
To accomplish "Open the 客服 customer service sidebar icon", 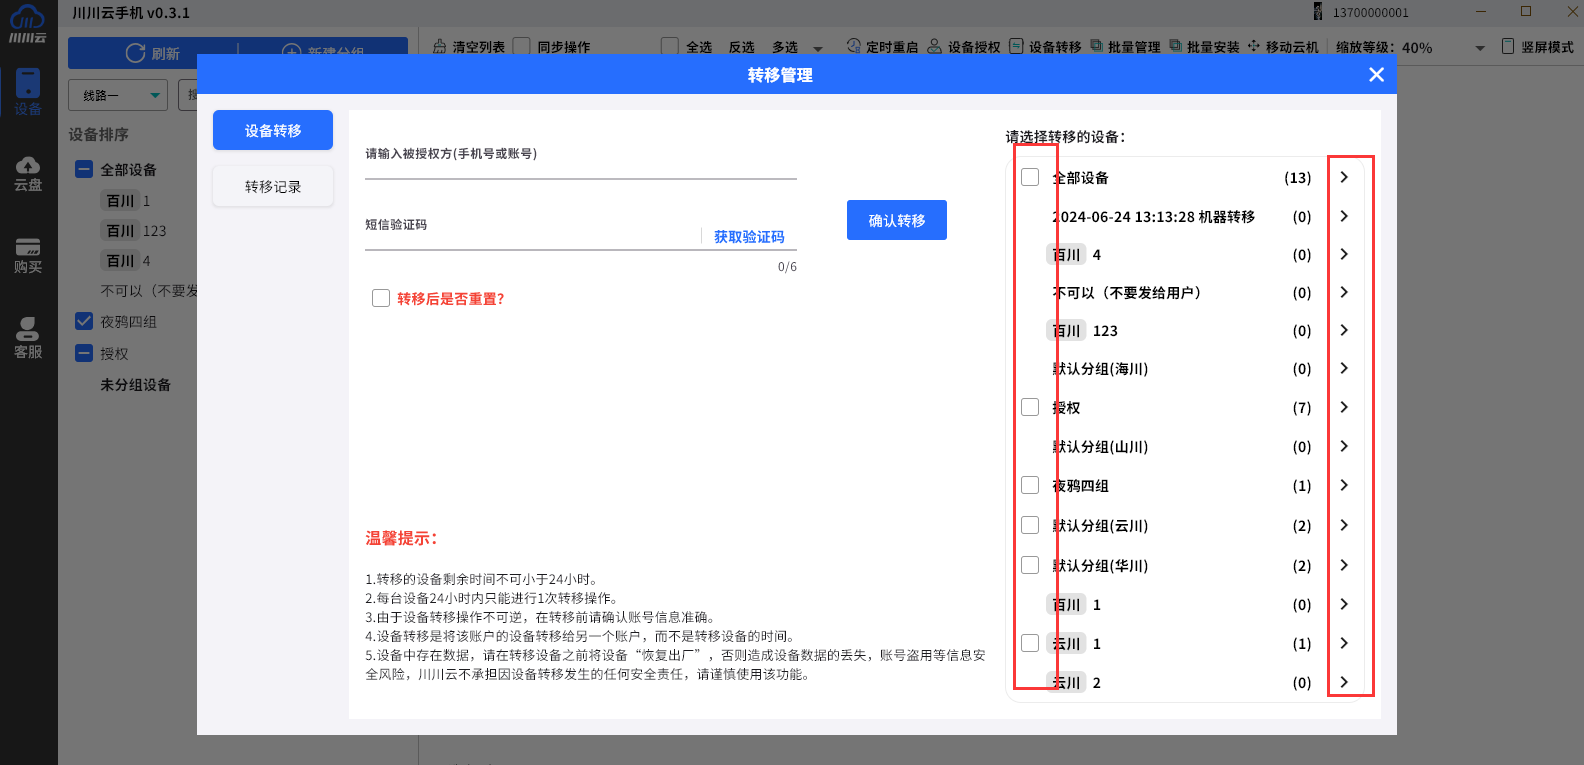I will [x=28, y=337].
